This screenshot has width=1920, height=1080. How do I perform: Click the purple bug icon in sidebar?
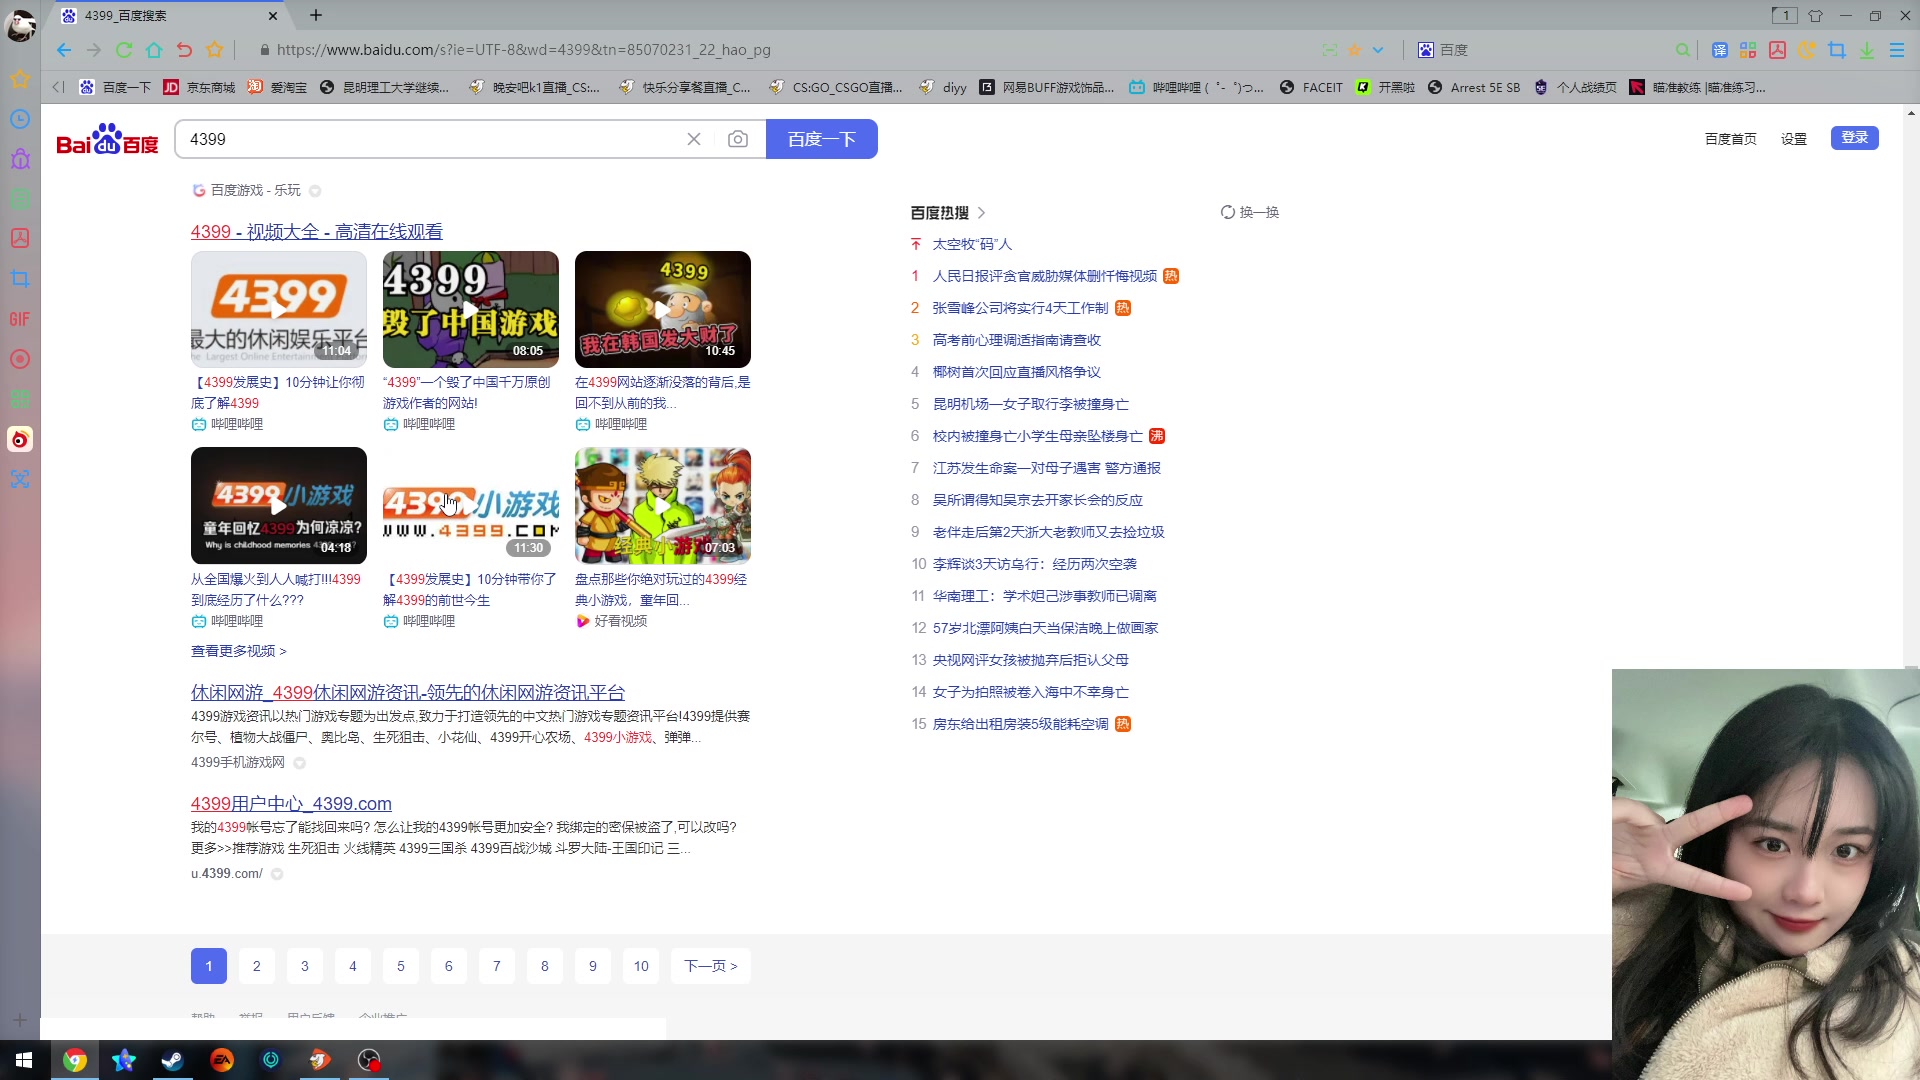pos(20,159)
